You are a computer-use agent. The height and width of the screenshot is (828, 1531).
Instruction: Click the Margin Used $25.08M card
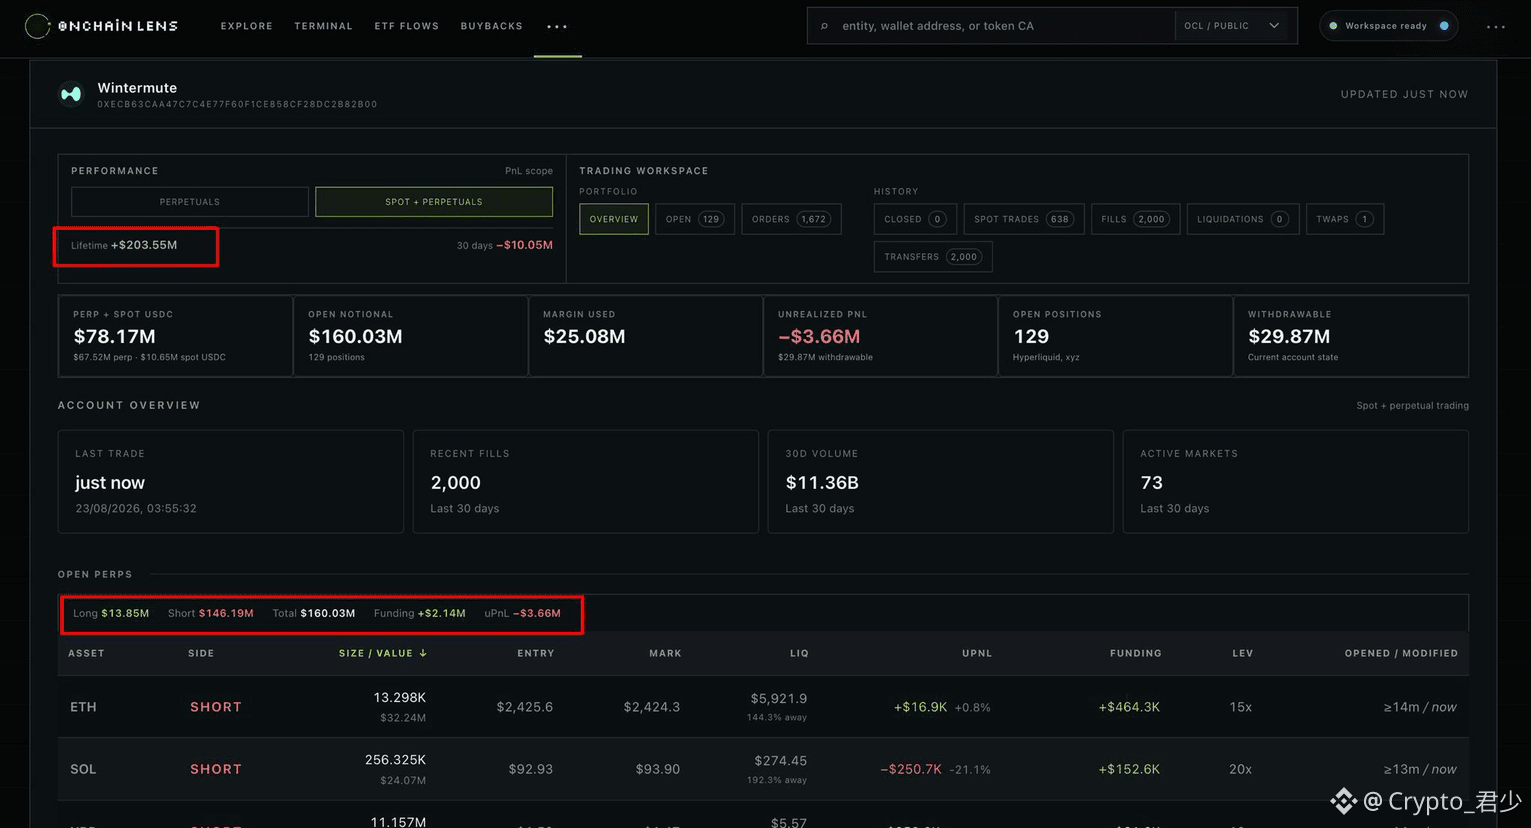click(x=645, y=336)
